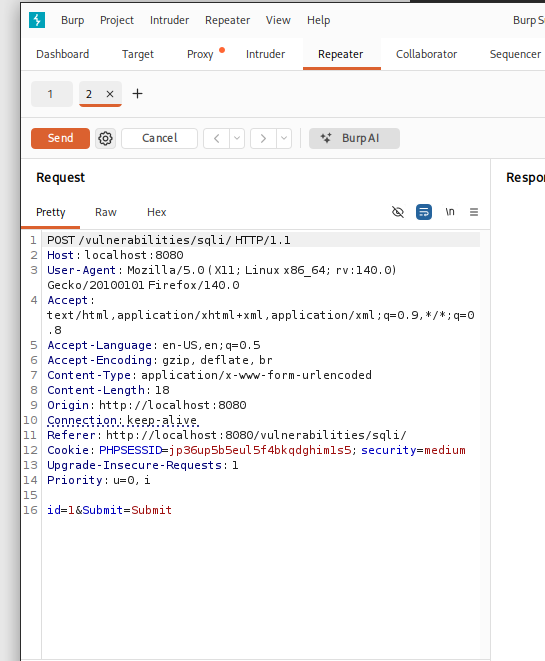The height and width of the screenshot is (661, 545).
Task: Switch to the Proxy tab
Action: (200, 54)
